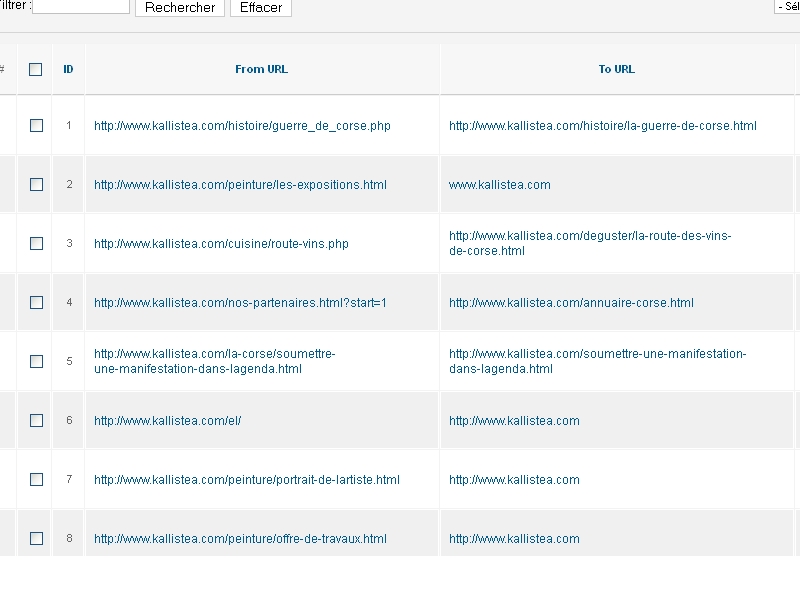This screenshot has width=800, height=600.
Task: Focus the Filtrer text field
Action: [81, 6]
